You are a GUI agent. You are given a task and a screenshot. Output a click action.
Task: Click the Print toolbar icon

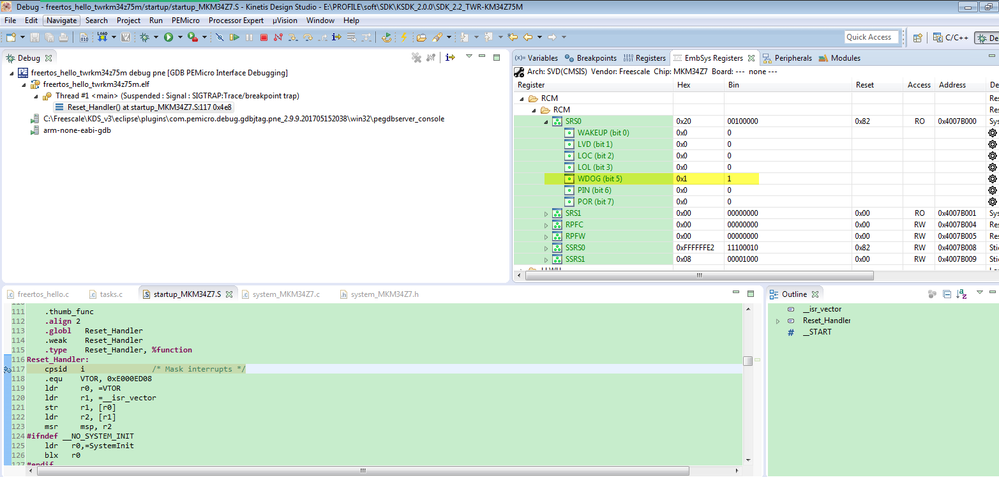click(64, 37)
